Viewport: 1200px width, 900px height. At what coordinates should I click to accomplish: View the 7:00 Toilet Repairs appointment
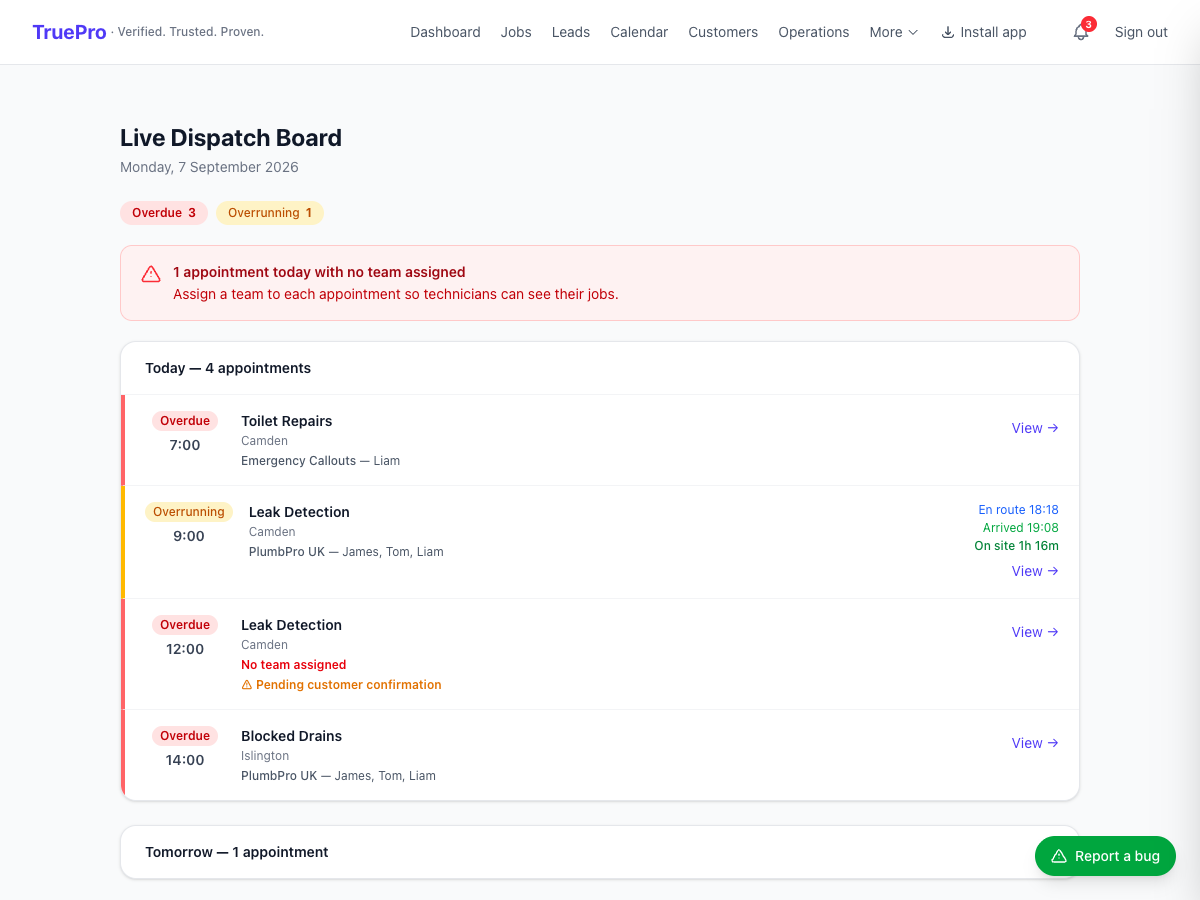(x=1035, y=428)
